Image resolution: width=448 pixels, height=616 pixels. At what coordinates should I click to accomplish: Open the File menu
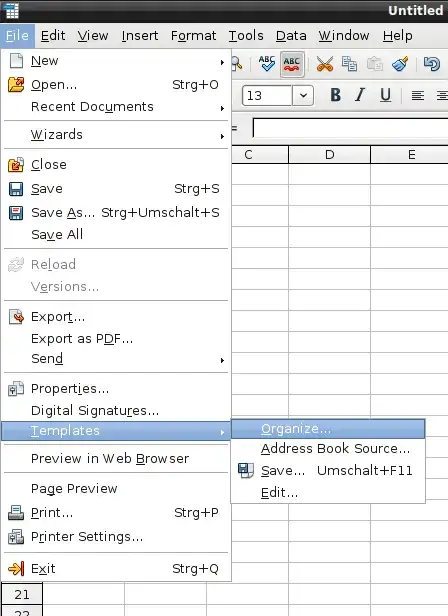17,36
